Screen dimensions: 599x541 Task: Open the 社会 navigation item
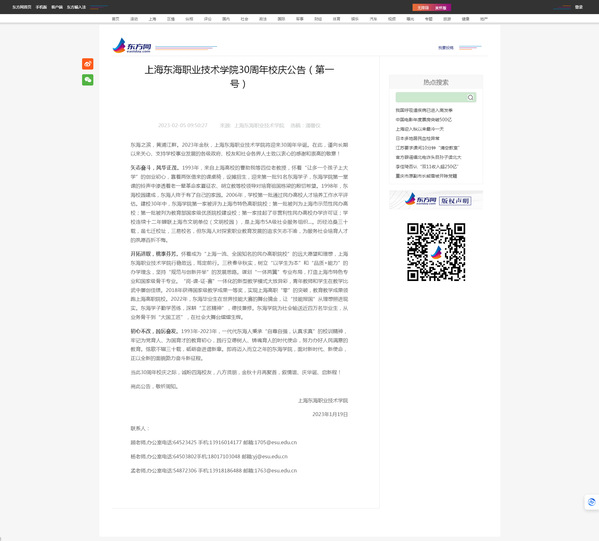pyautogui.click(x=244, y=19)
